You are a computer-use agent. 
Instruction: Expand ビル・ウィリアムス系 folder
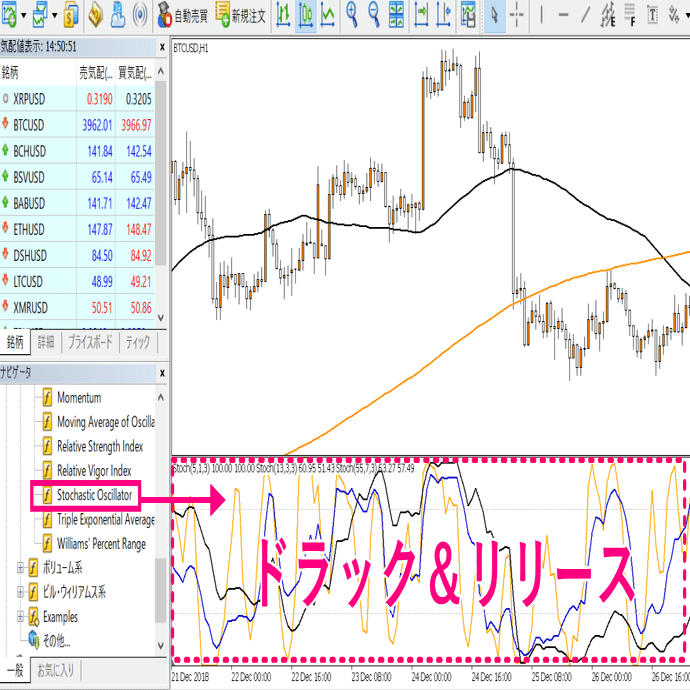(x=20, y=592)
